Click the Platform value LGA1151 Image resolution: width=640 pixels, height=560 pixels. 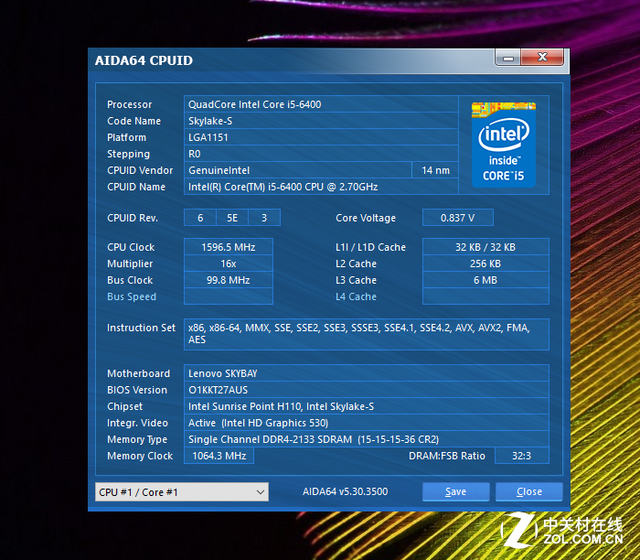click(321, 137)
